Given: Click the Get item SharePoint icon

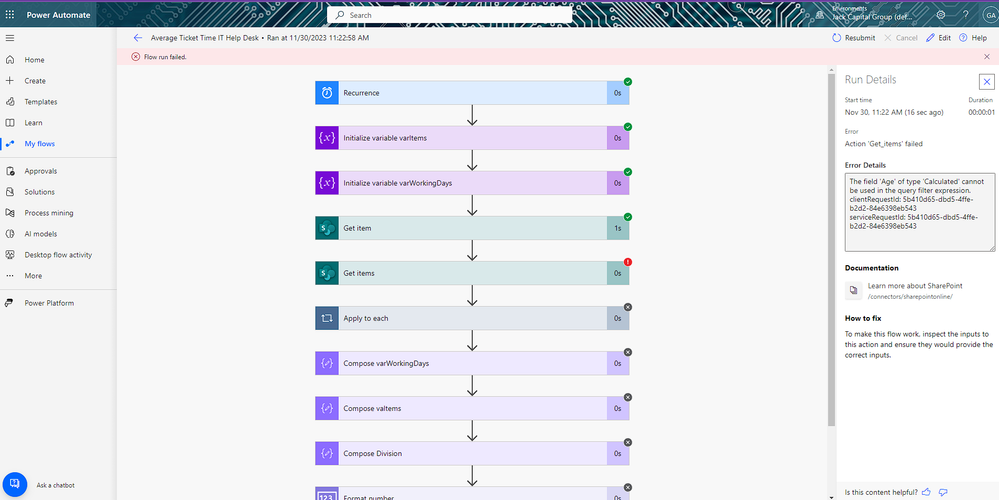Looking at the screenshot, I should click(327, 228).
